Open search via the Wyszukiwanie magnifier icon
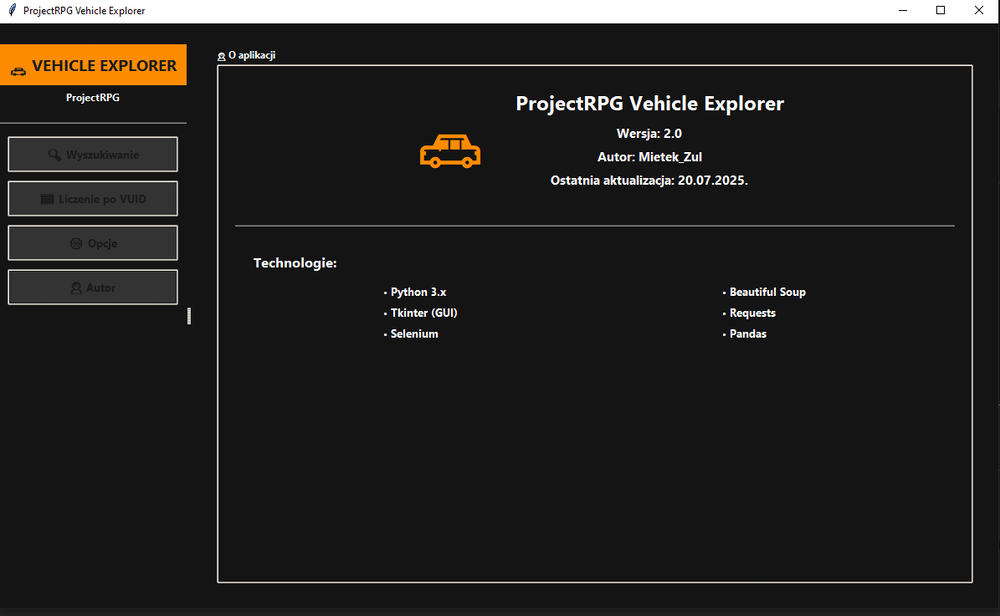Image resolution: width=1000 pixels, height=616 pixels. (x=55, y=155)
